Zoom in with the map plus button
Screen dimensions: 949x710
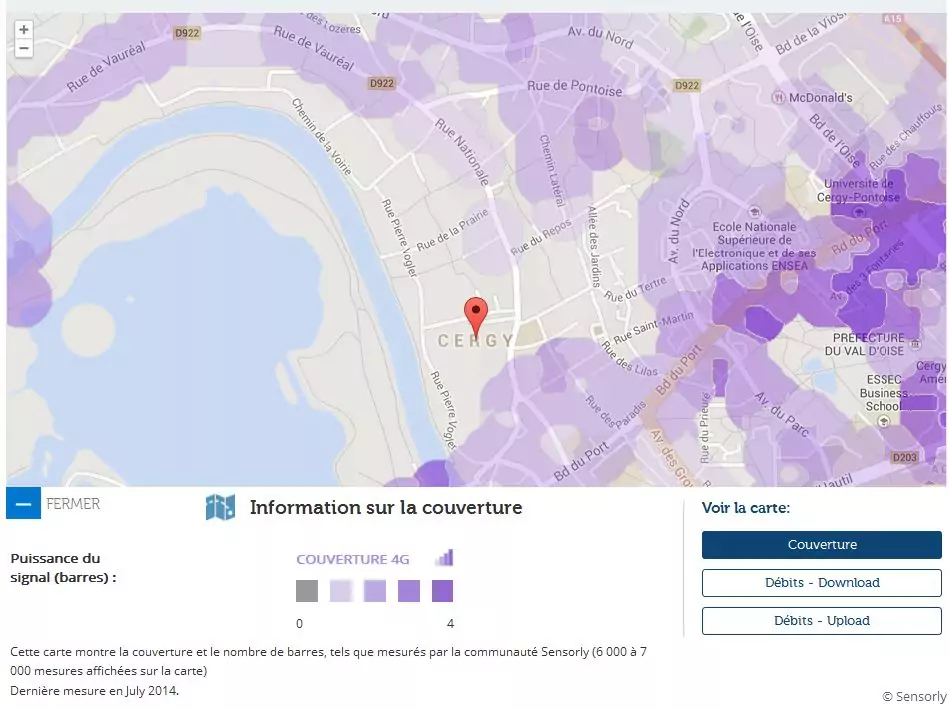click(x=24, y=30)
